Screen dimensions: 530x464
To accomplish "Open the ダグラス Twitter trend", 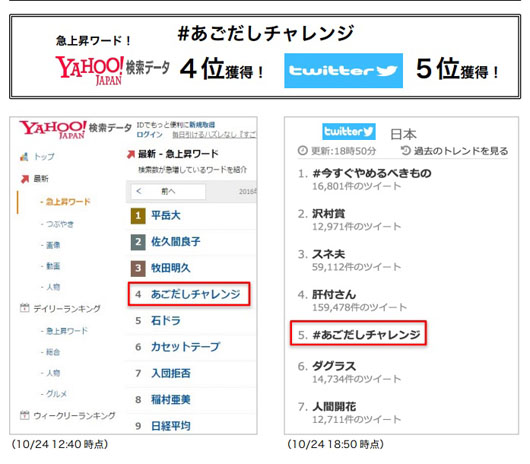I will [334, 366].
